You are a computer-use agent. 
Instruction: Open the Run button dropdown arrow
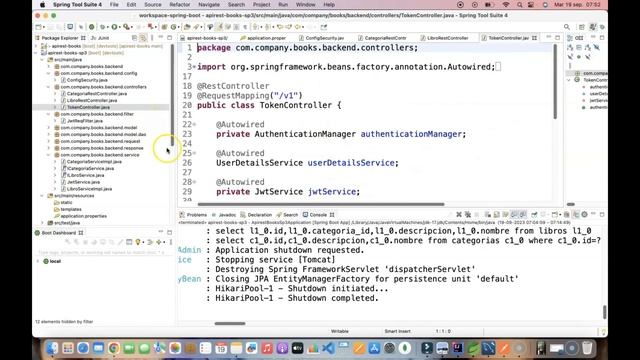[120, 27]
